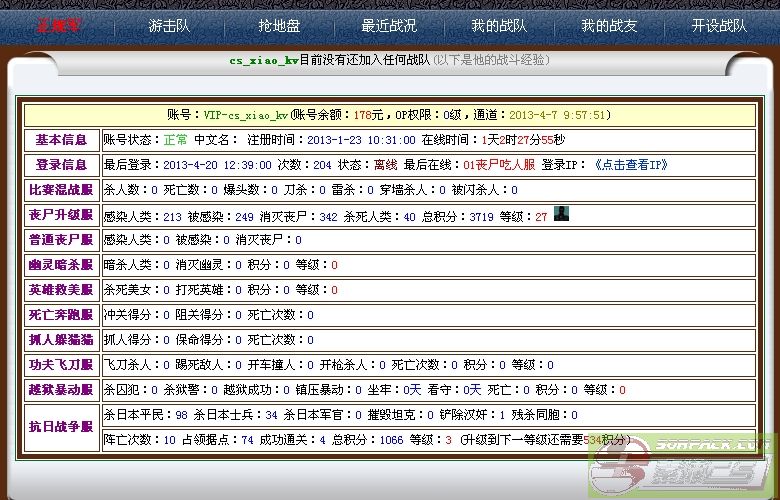Go to 最近战况 in the top navigation
This screenshot has height=500, width=780.
(x=389, y=26)
